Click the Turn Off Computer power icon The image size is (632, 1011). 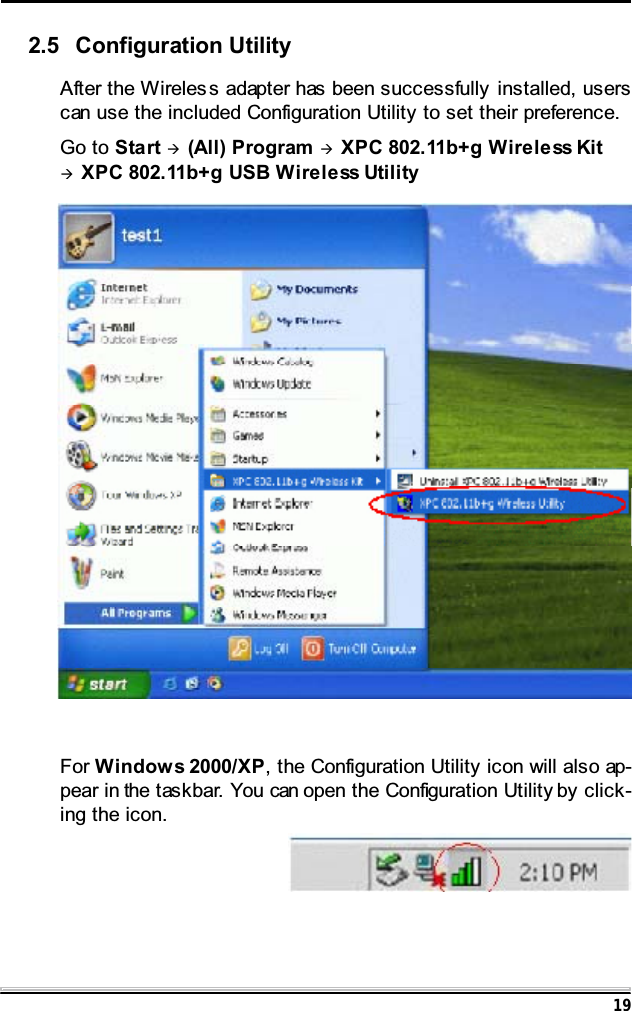(x=312, y=649)
